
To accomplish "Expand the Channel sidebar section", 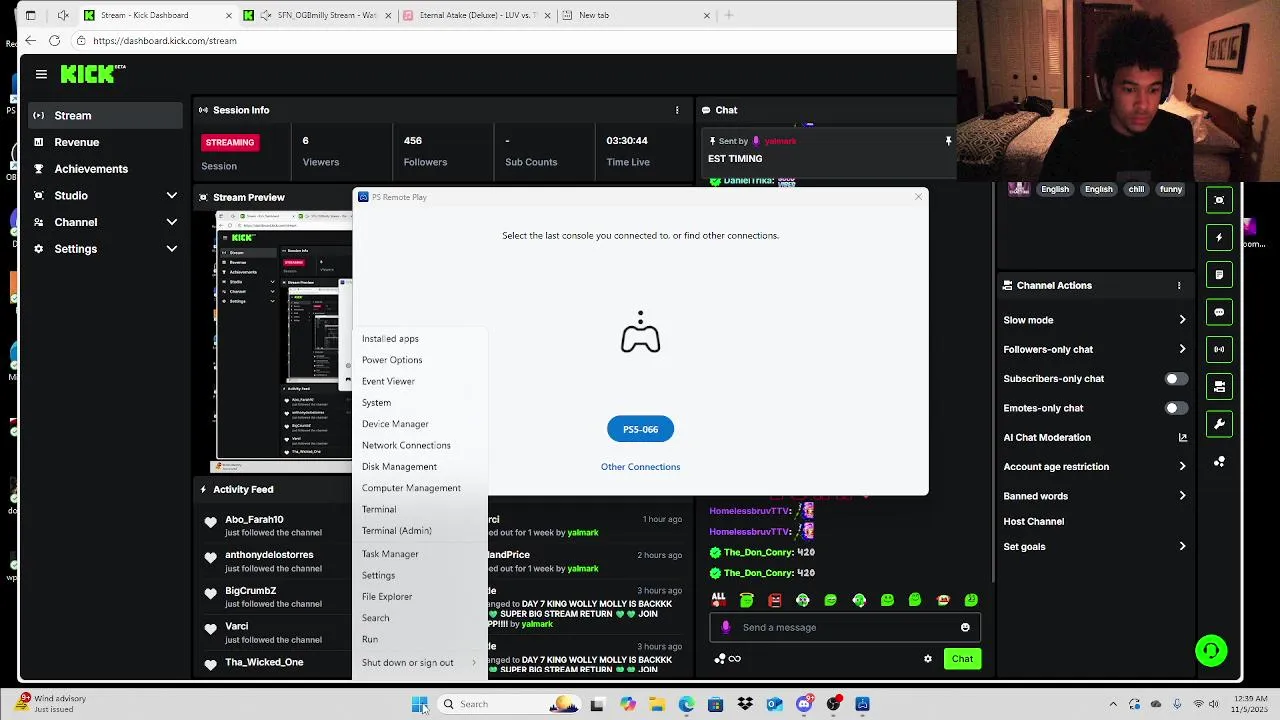I will [x=171, y=222].
